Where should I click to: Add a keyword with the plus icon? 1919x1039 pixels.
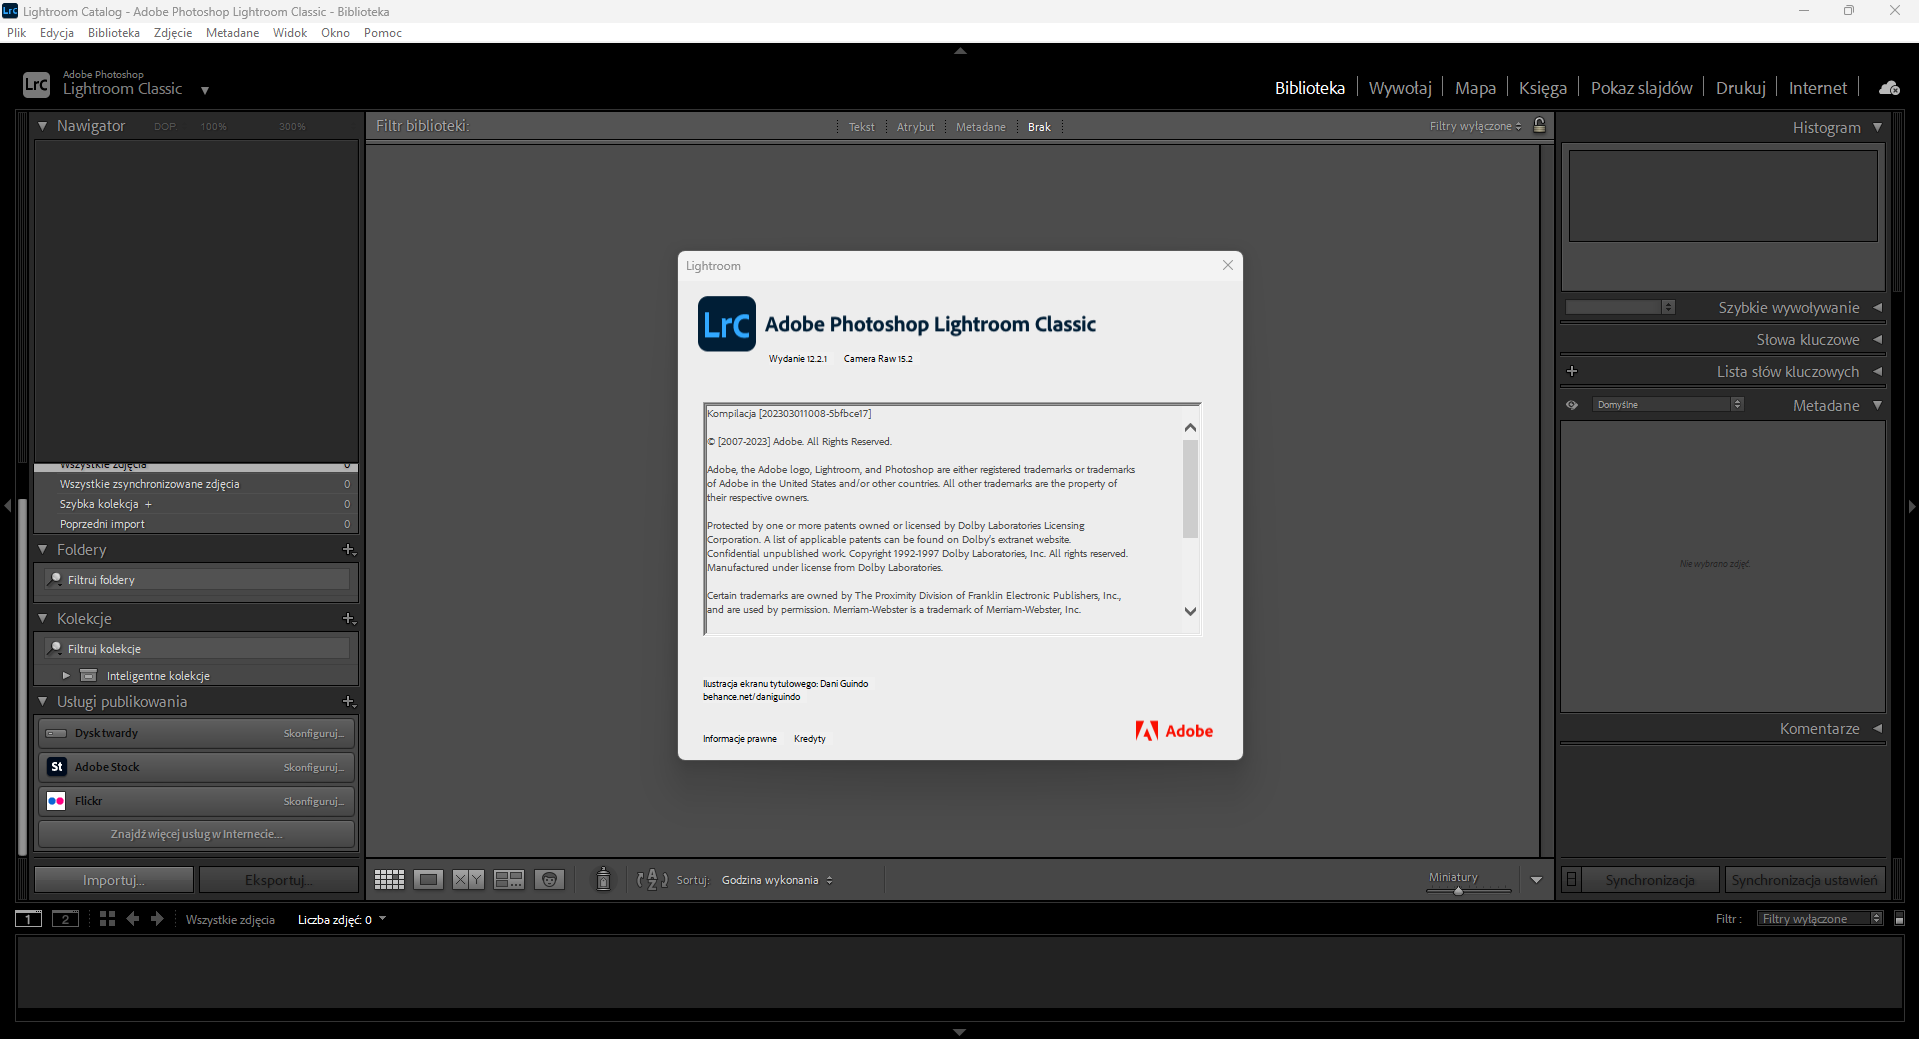[x=1572, y=371]
